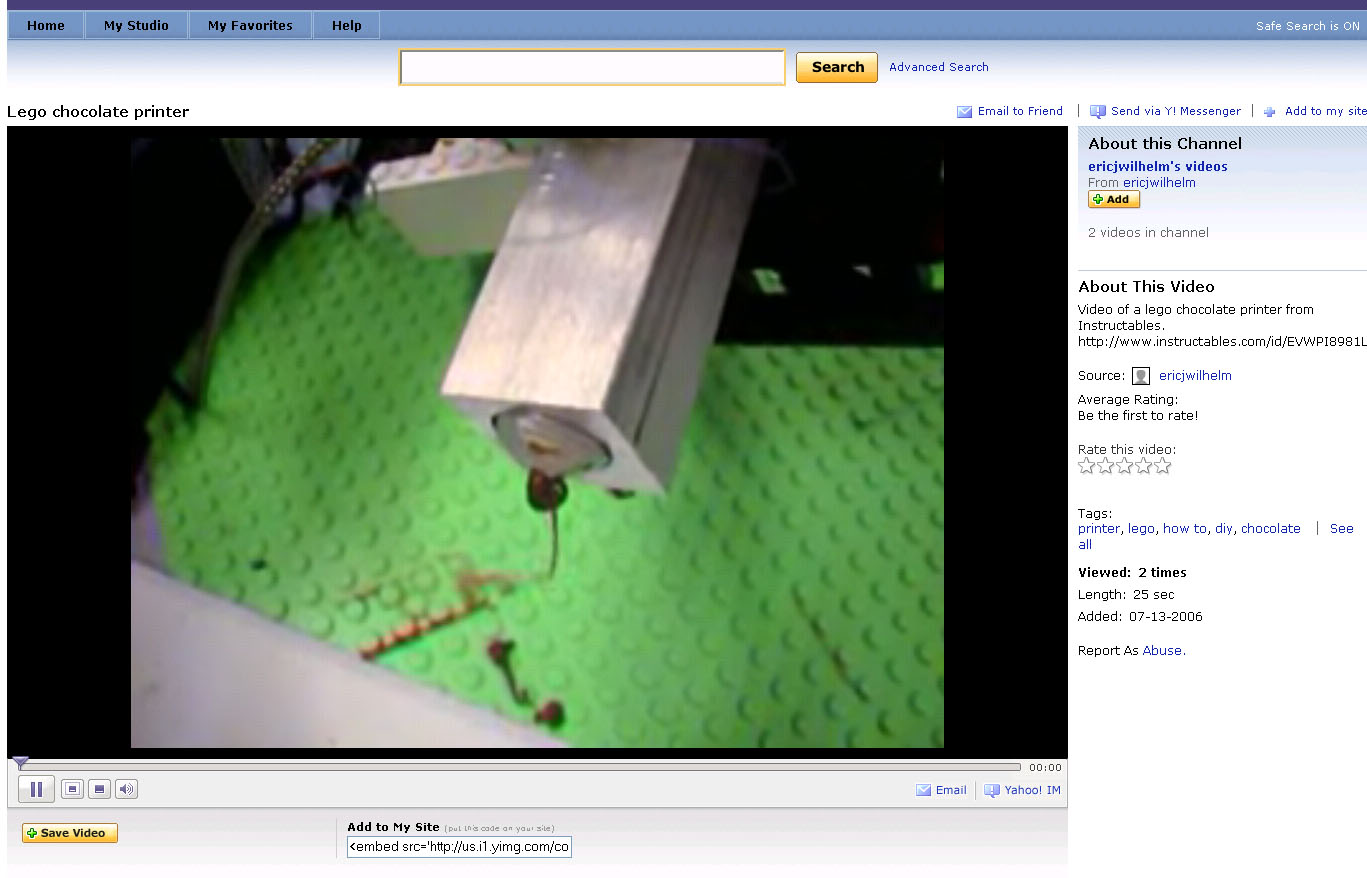Click See all tags link

point(1342,529)
